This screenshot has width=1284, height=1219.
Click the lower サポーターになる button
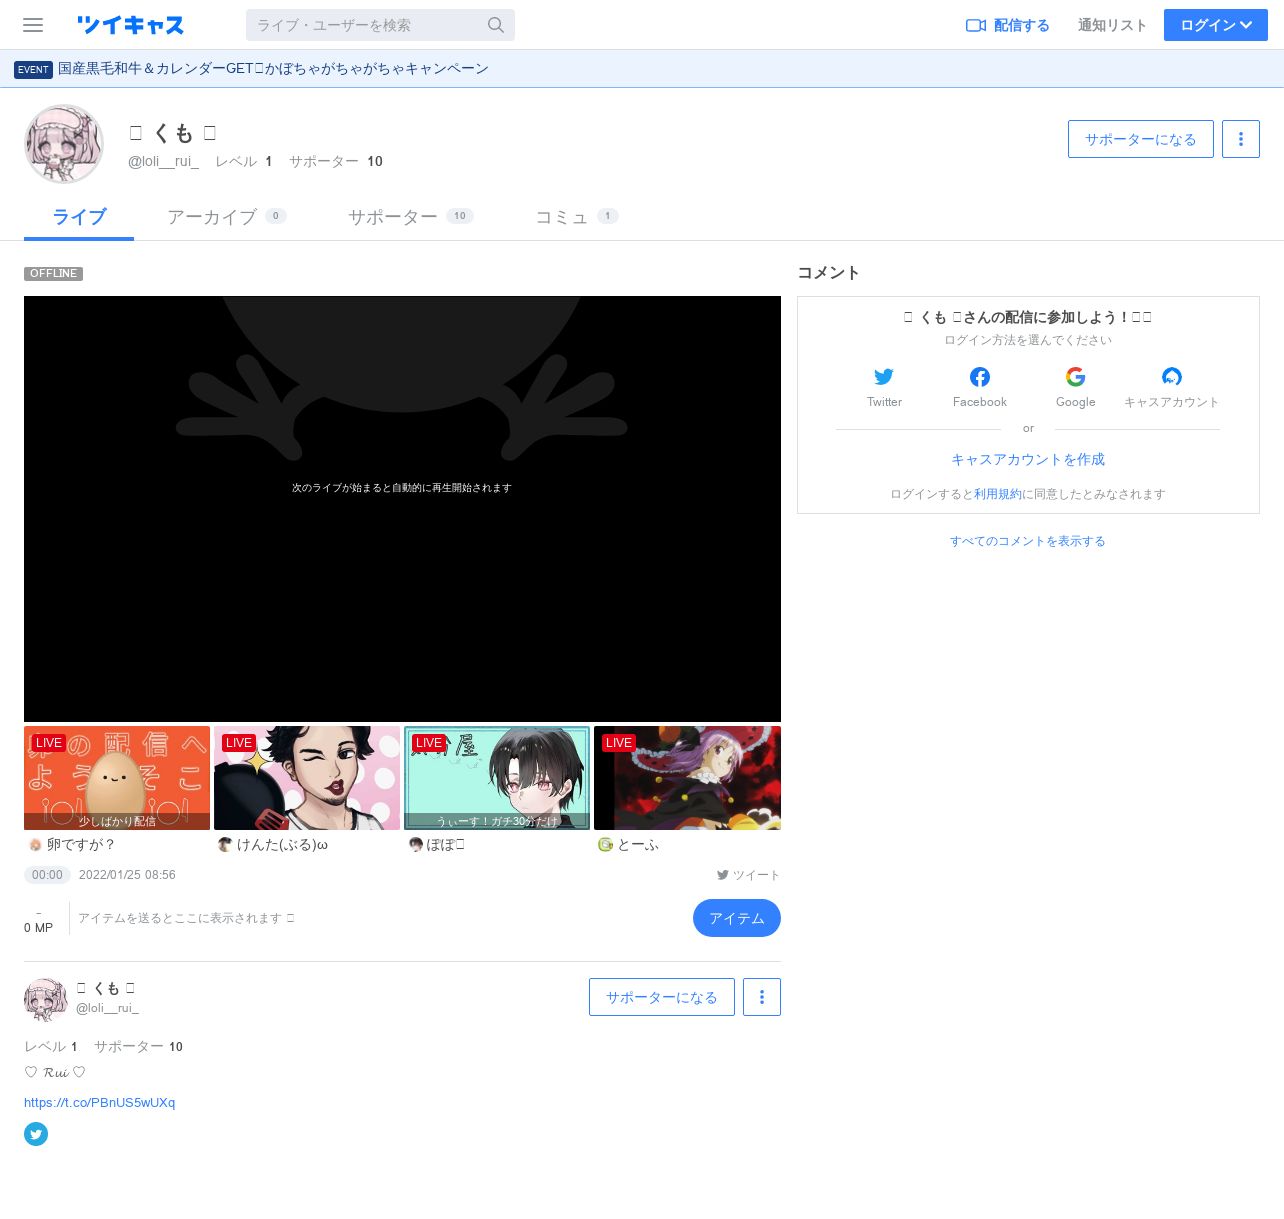(x=662, y=997)
